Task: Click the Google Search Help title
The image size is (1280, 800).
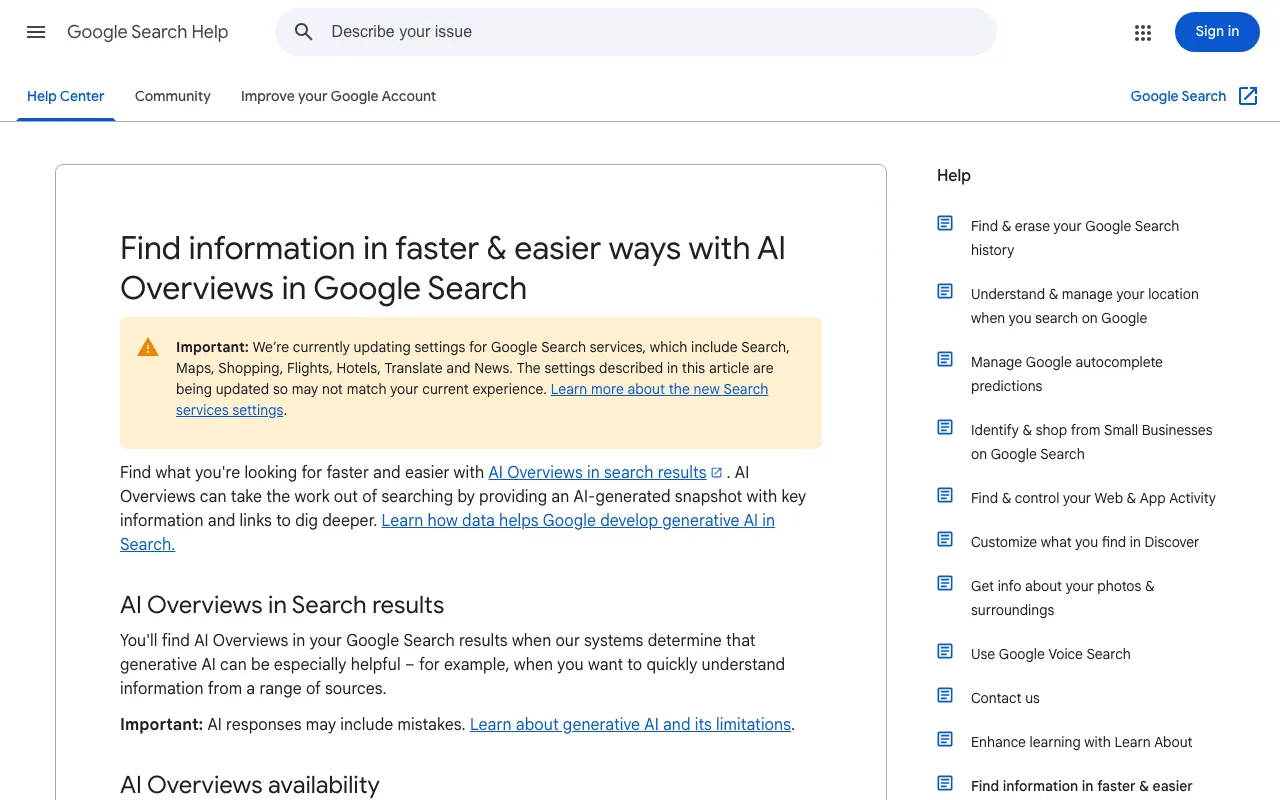Action: (148, 32)
